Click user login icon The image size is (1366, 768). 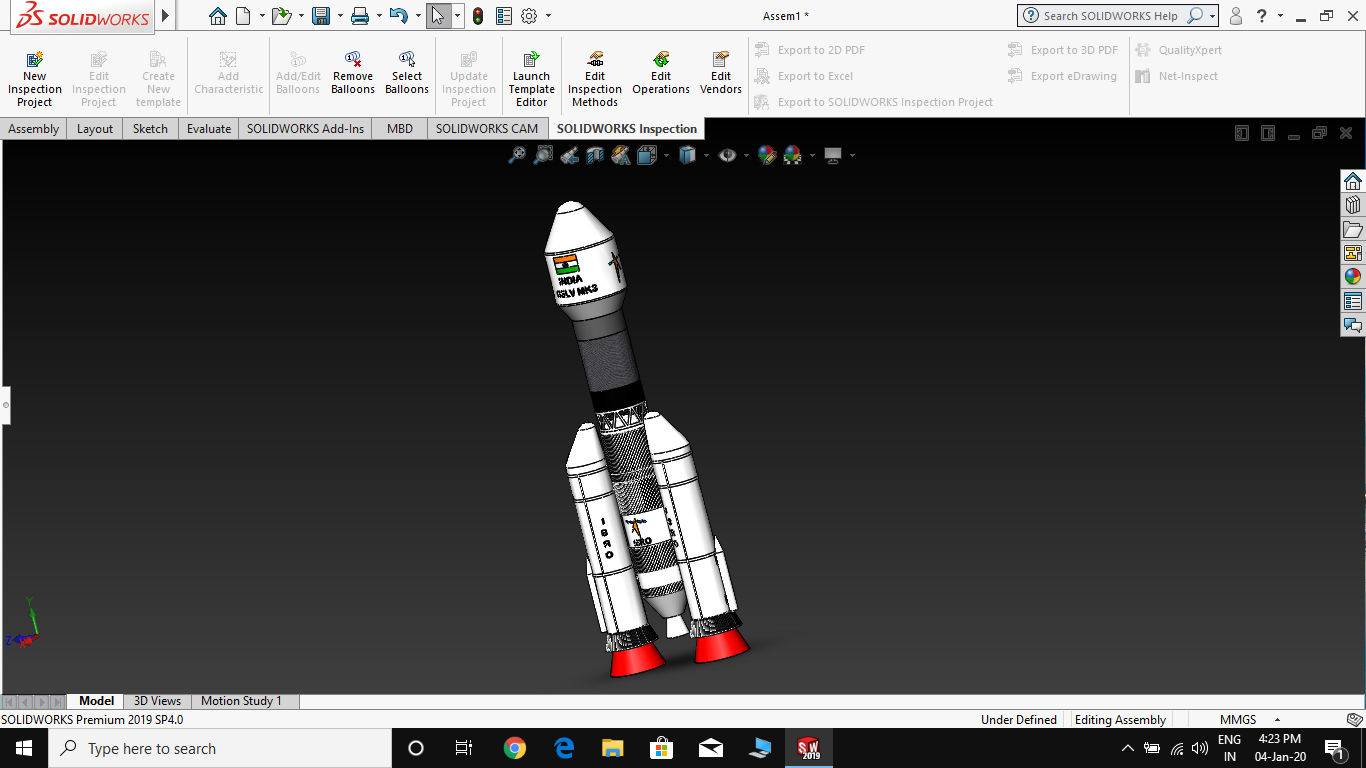pos(1236,16)
